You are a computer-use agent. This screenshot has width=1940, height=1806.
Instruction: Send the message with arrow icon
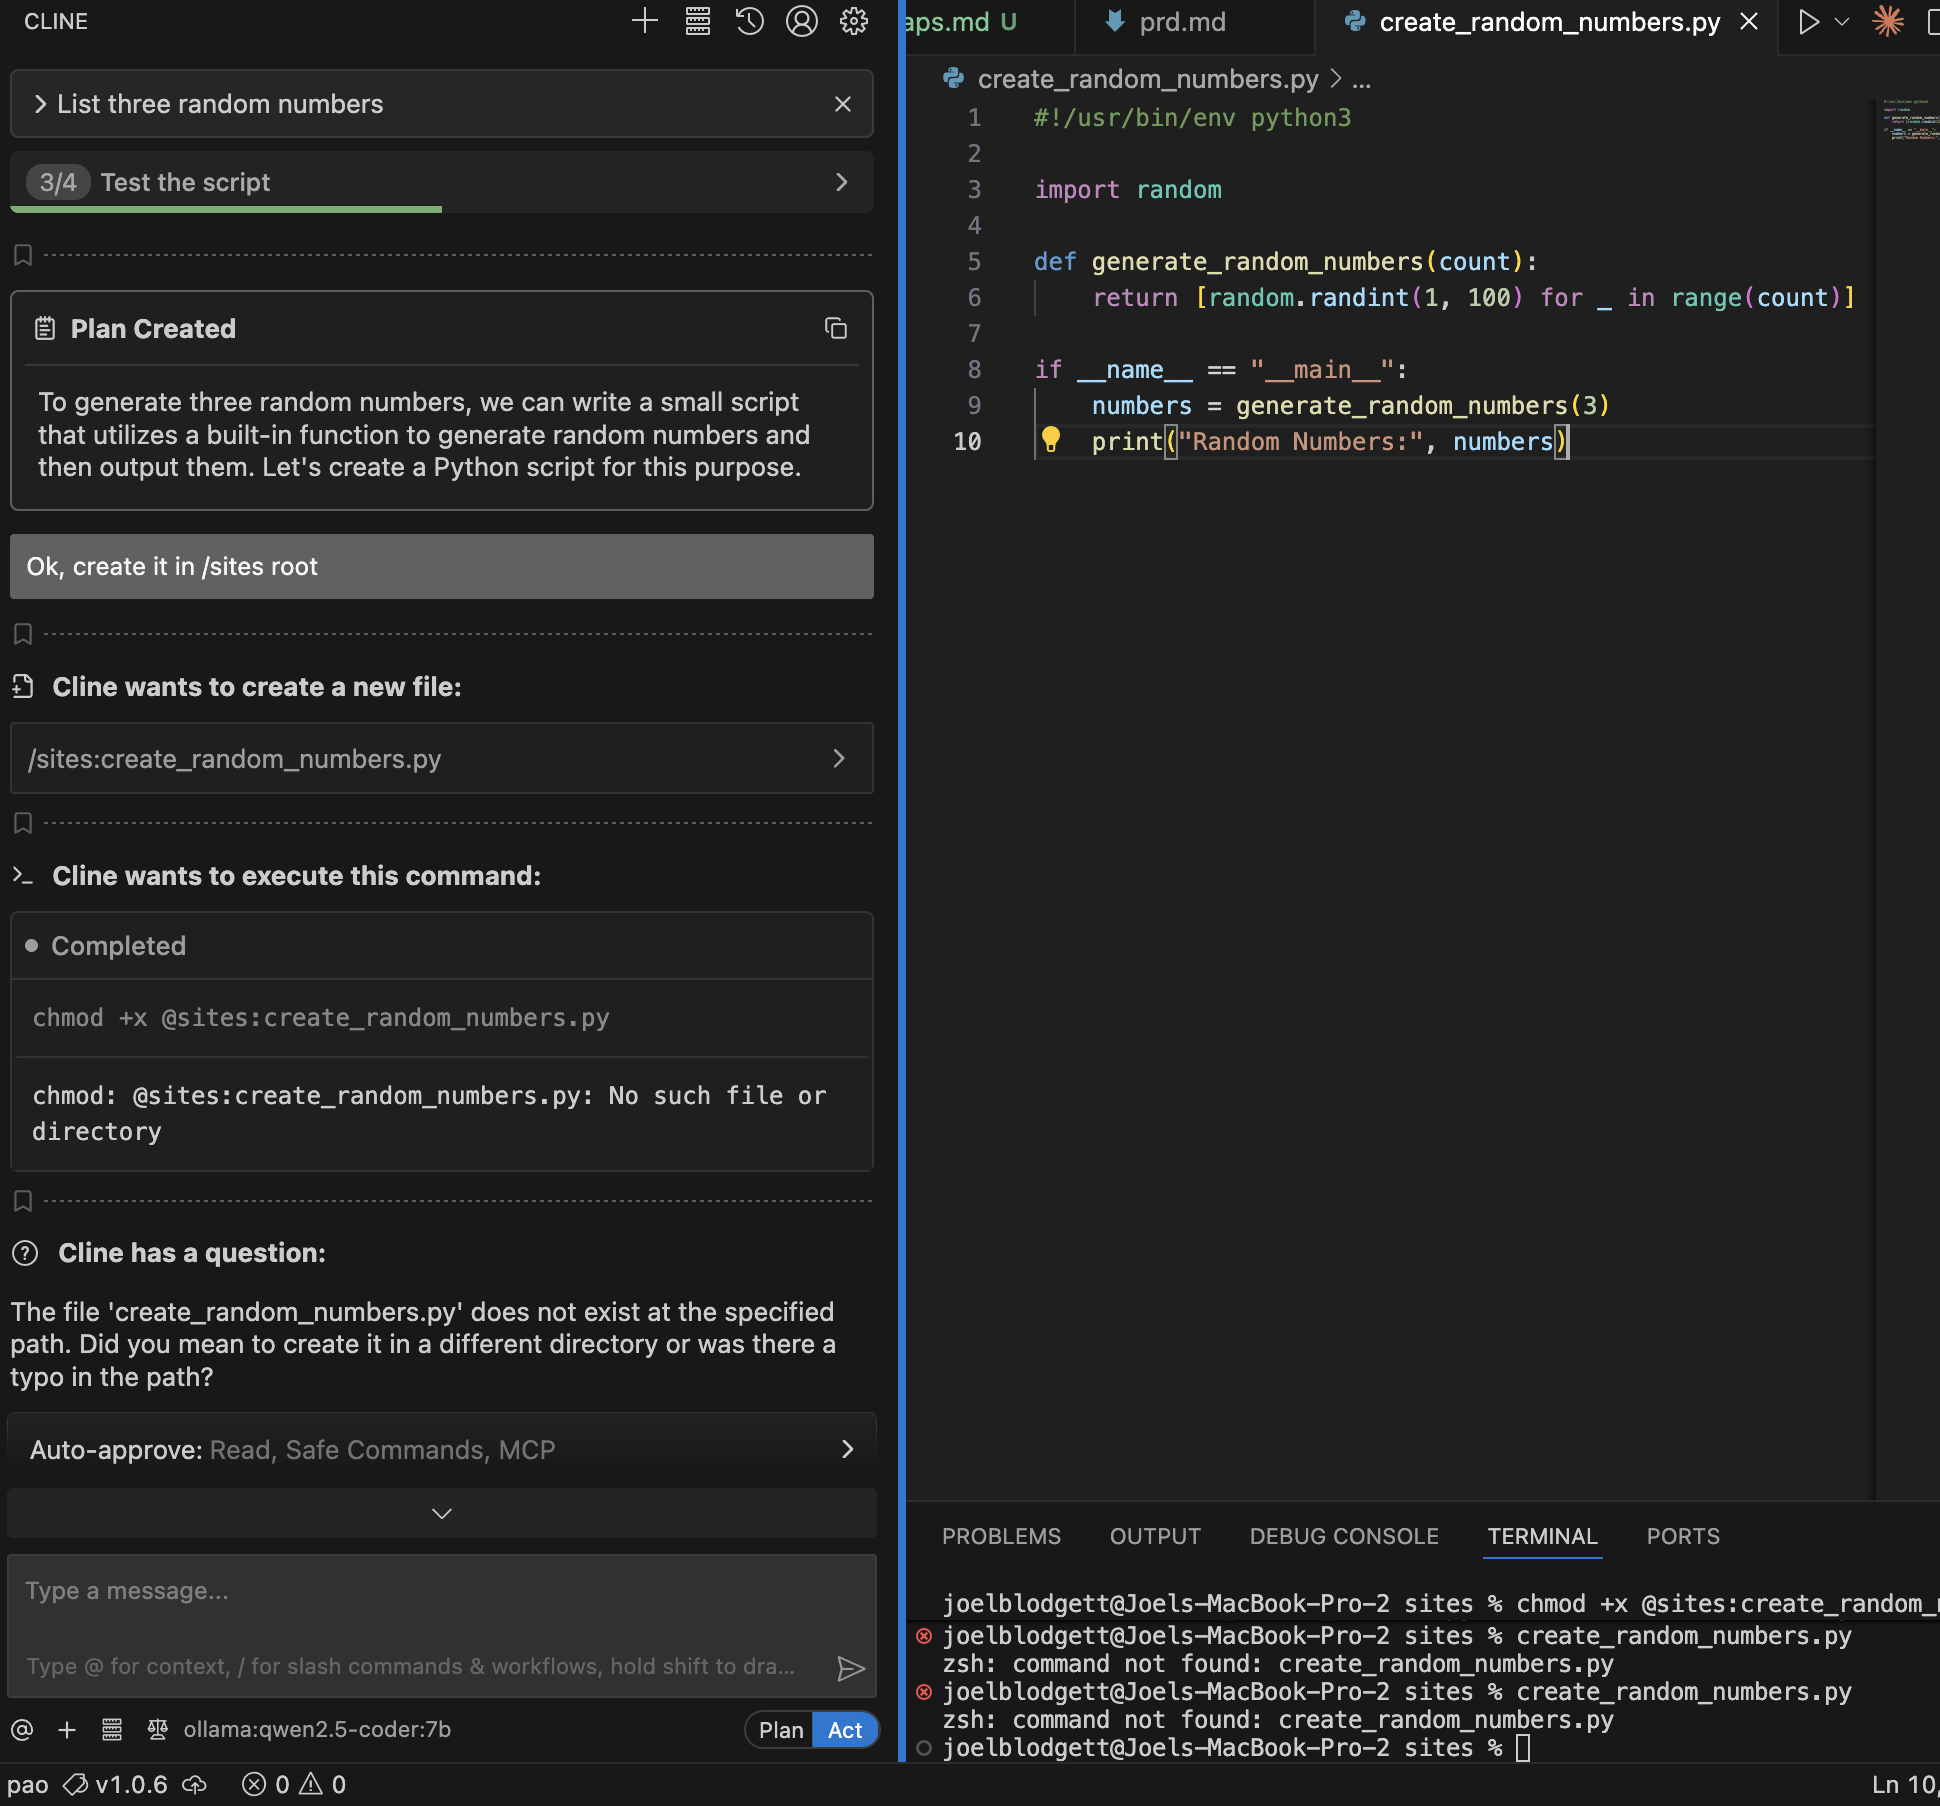tap(850, 1668)
